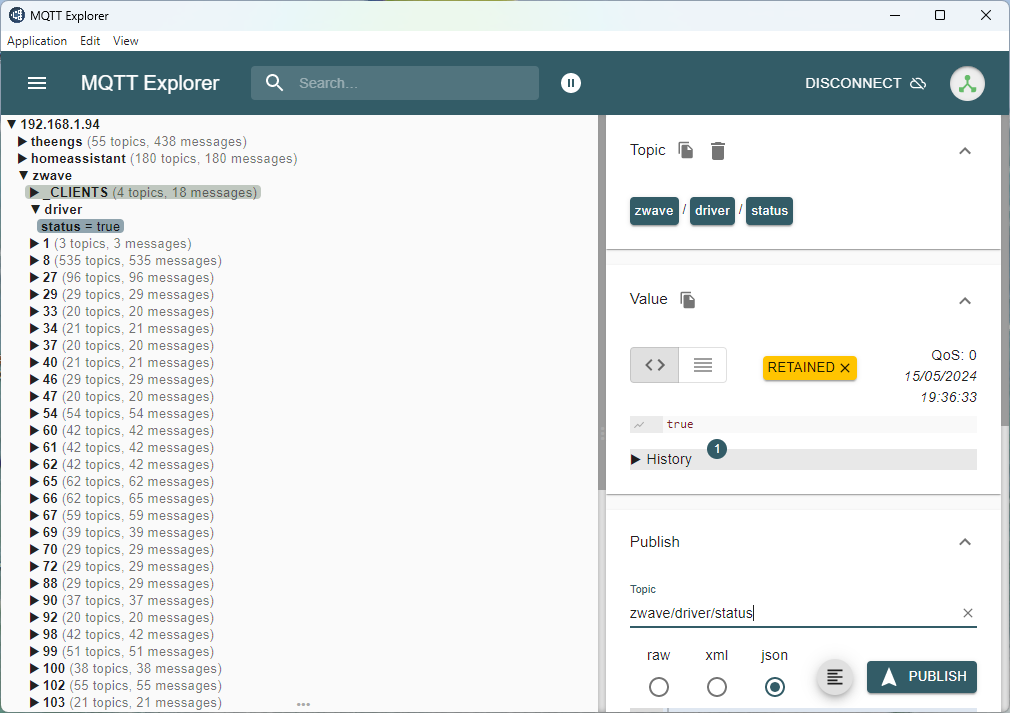1010x713 pixels.
Task: Copy the topic path to clipboard
Action: pyautogui.click(x=686, y=150)
